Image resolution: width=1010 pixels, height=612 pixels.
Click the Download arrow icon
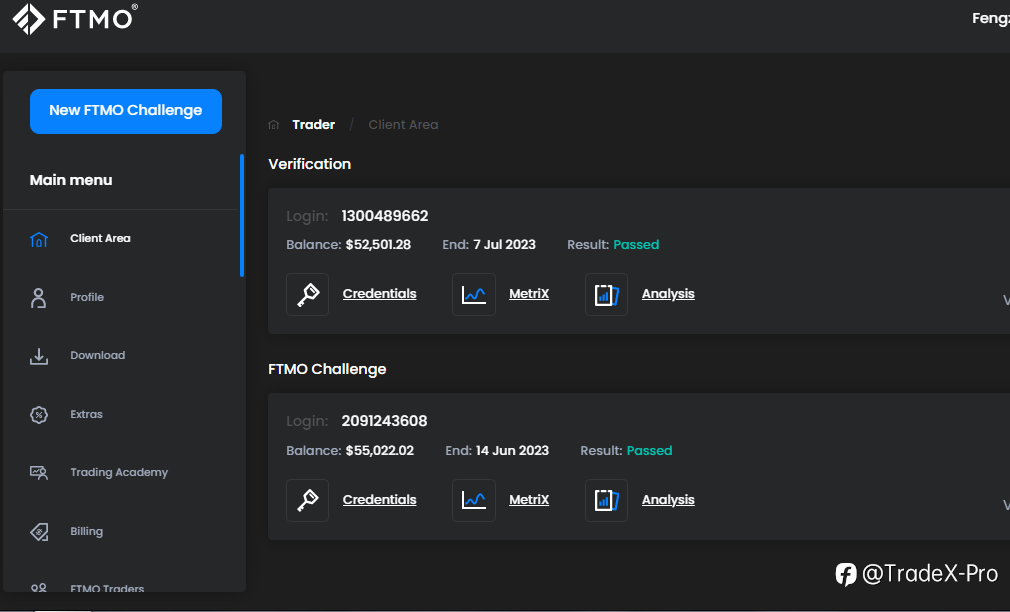tap(39, 356)
